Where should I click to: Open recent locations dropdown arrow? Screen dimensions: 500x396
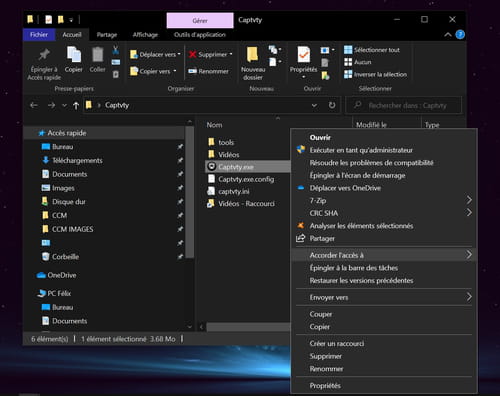[x=64, y=106]
